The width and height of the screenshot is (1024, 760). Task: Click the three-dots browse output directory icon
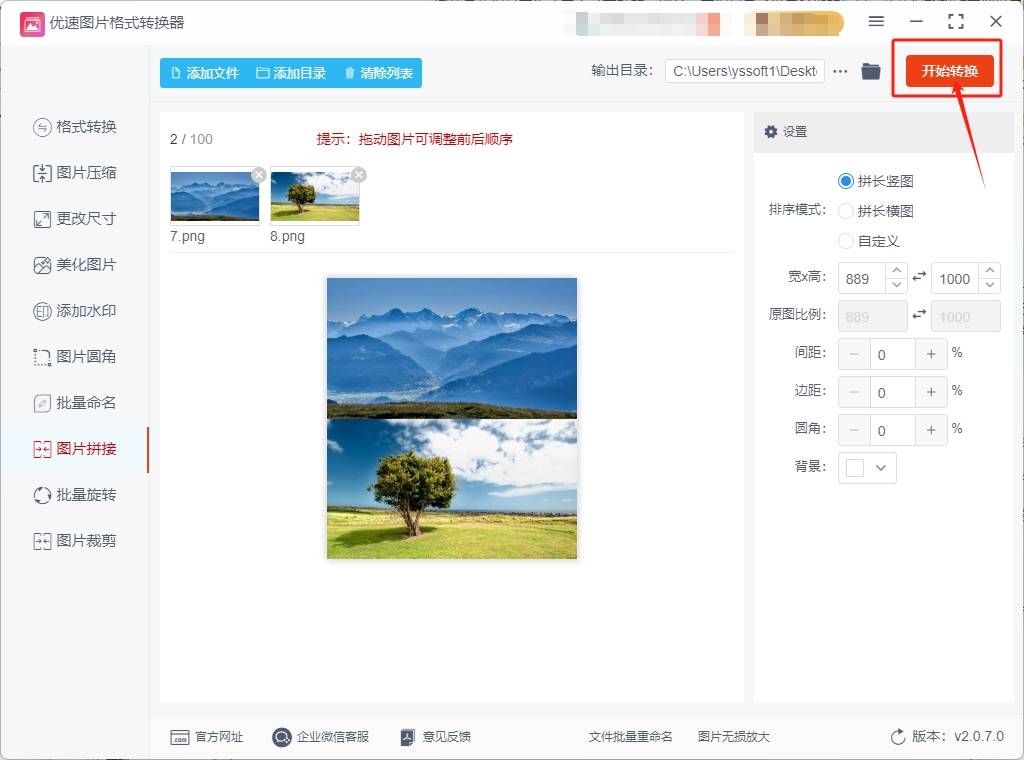point(840,71)
